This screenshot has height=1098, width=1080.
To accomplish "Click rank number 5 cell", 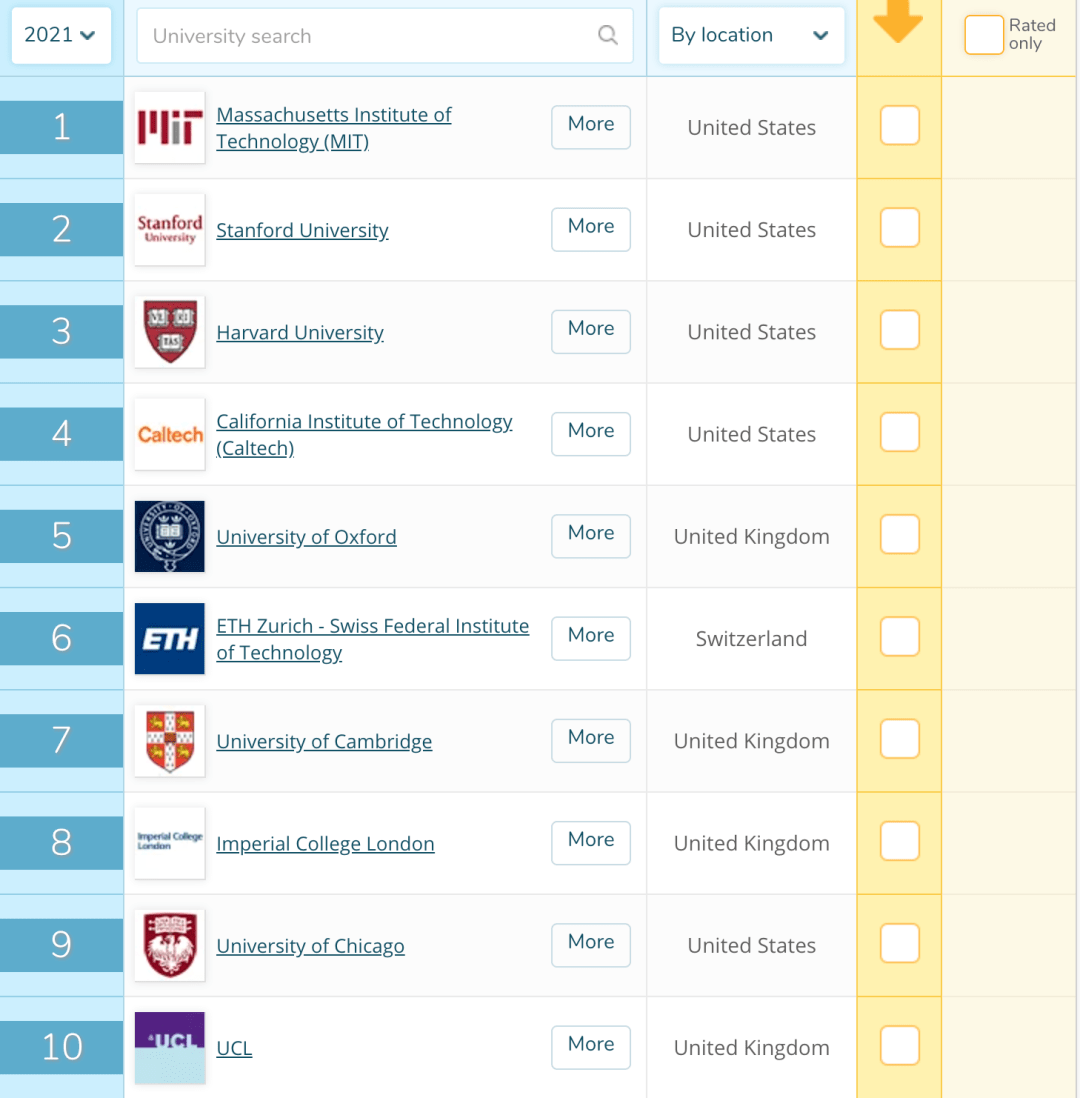I will click(62, 536).
